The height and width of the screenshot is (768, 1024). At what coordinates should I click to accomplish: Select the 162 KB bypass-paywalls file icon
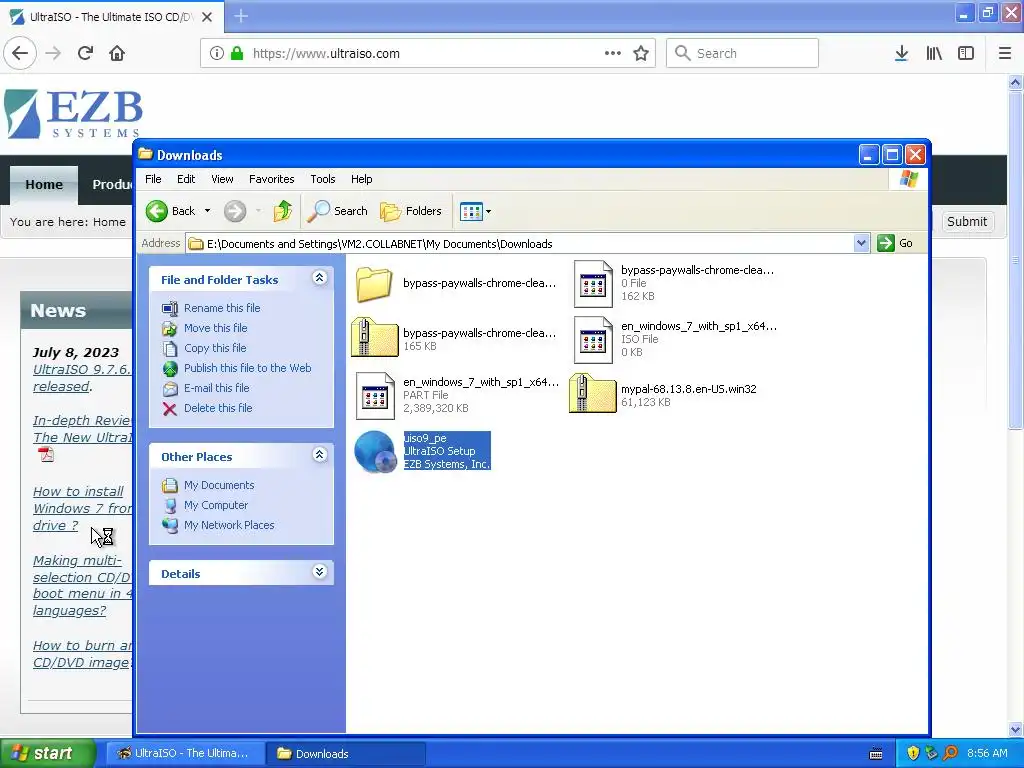click(593, 283)
